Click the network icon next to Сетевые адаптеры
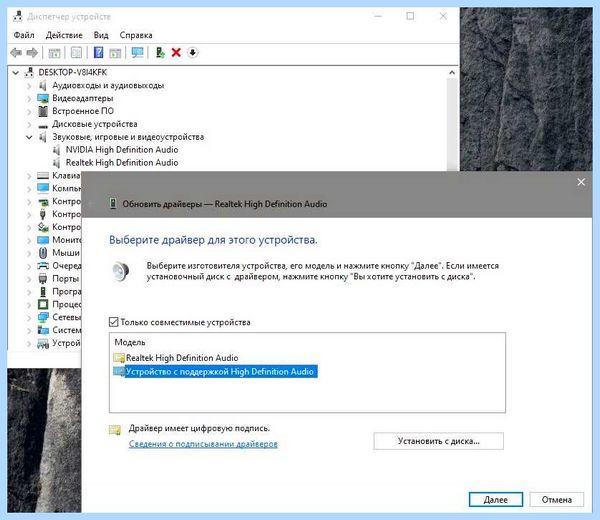Viewport: 600px width, 520px height. pos(43,317)
